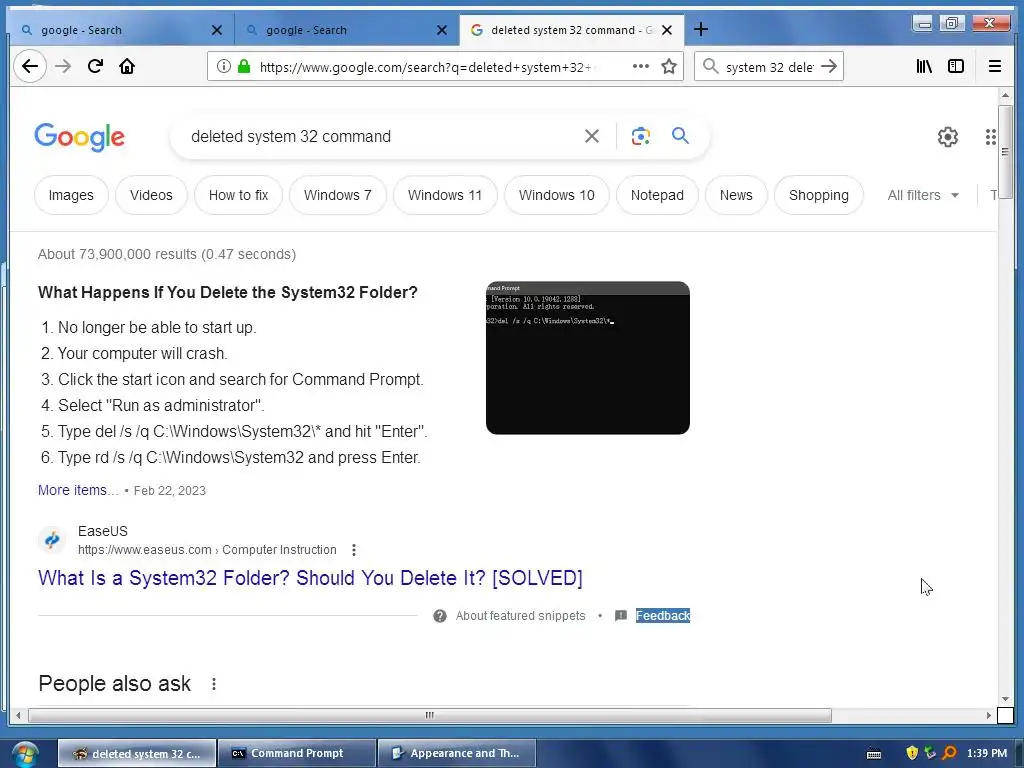Close the deleted system 32 command tab

(667, 30)
